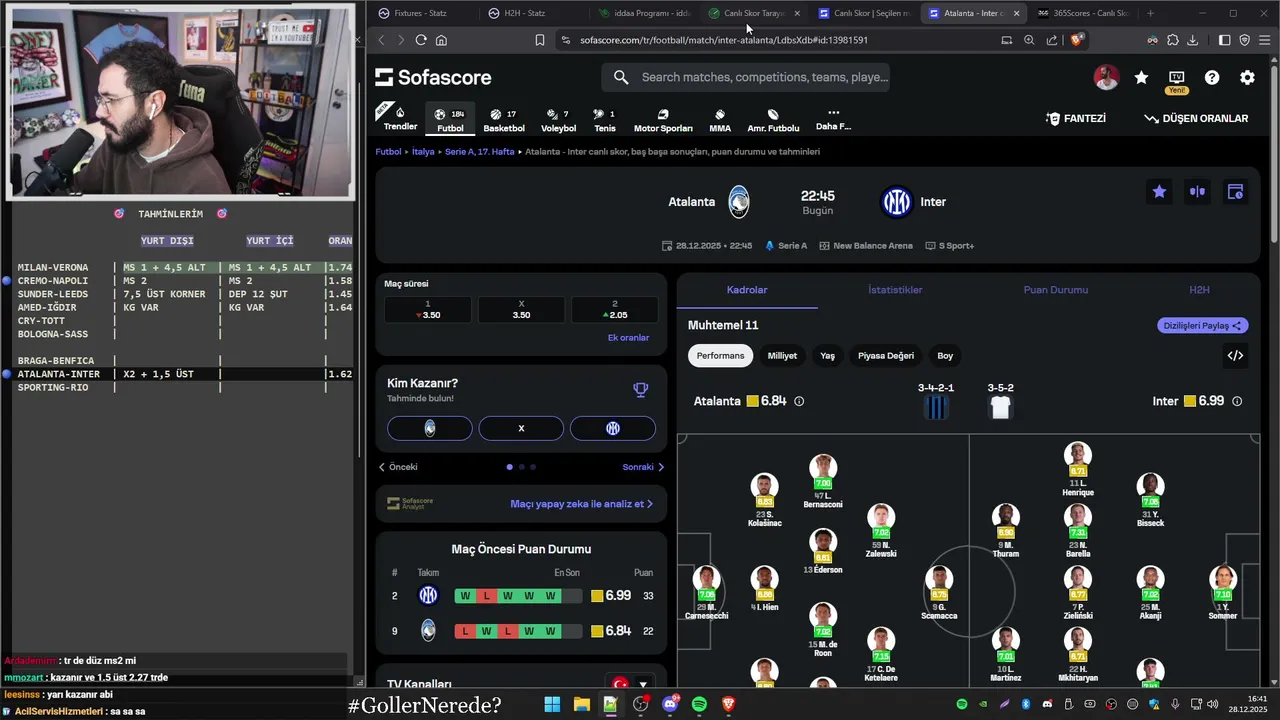Click the Sofascore logo
The image size is (1280, 720).
pos(433,77)
